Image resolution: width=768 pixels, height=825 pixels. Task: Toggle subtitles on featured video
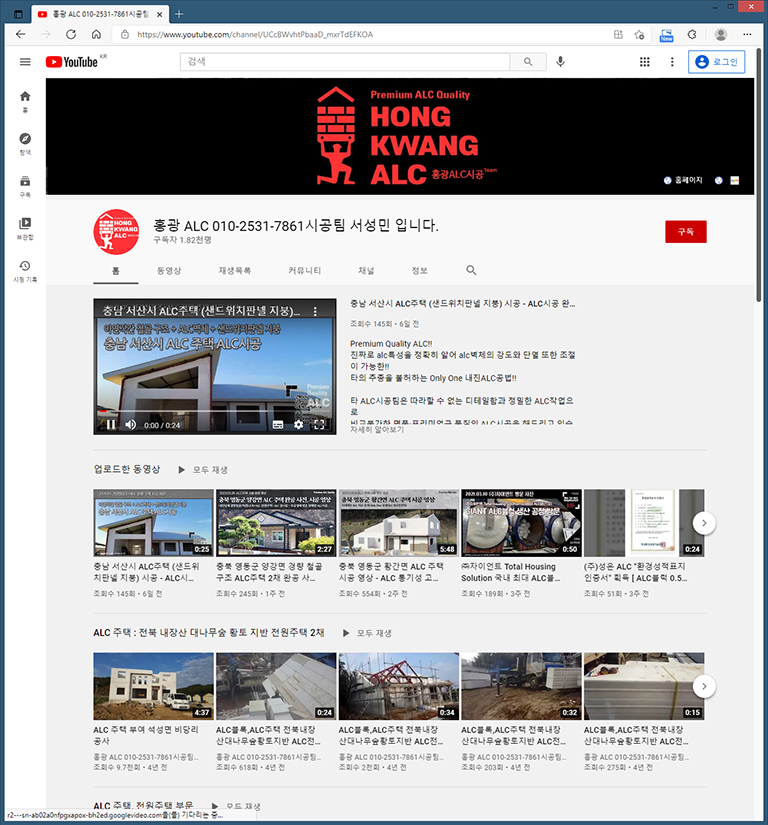coord(278,425)
